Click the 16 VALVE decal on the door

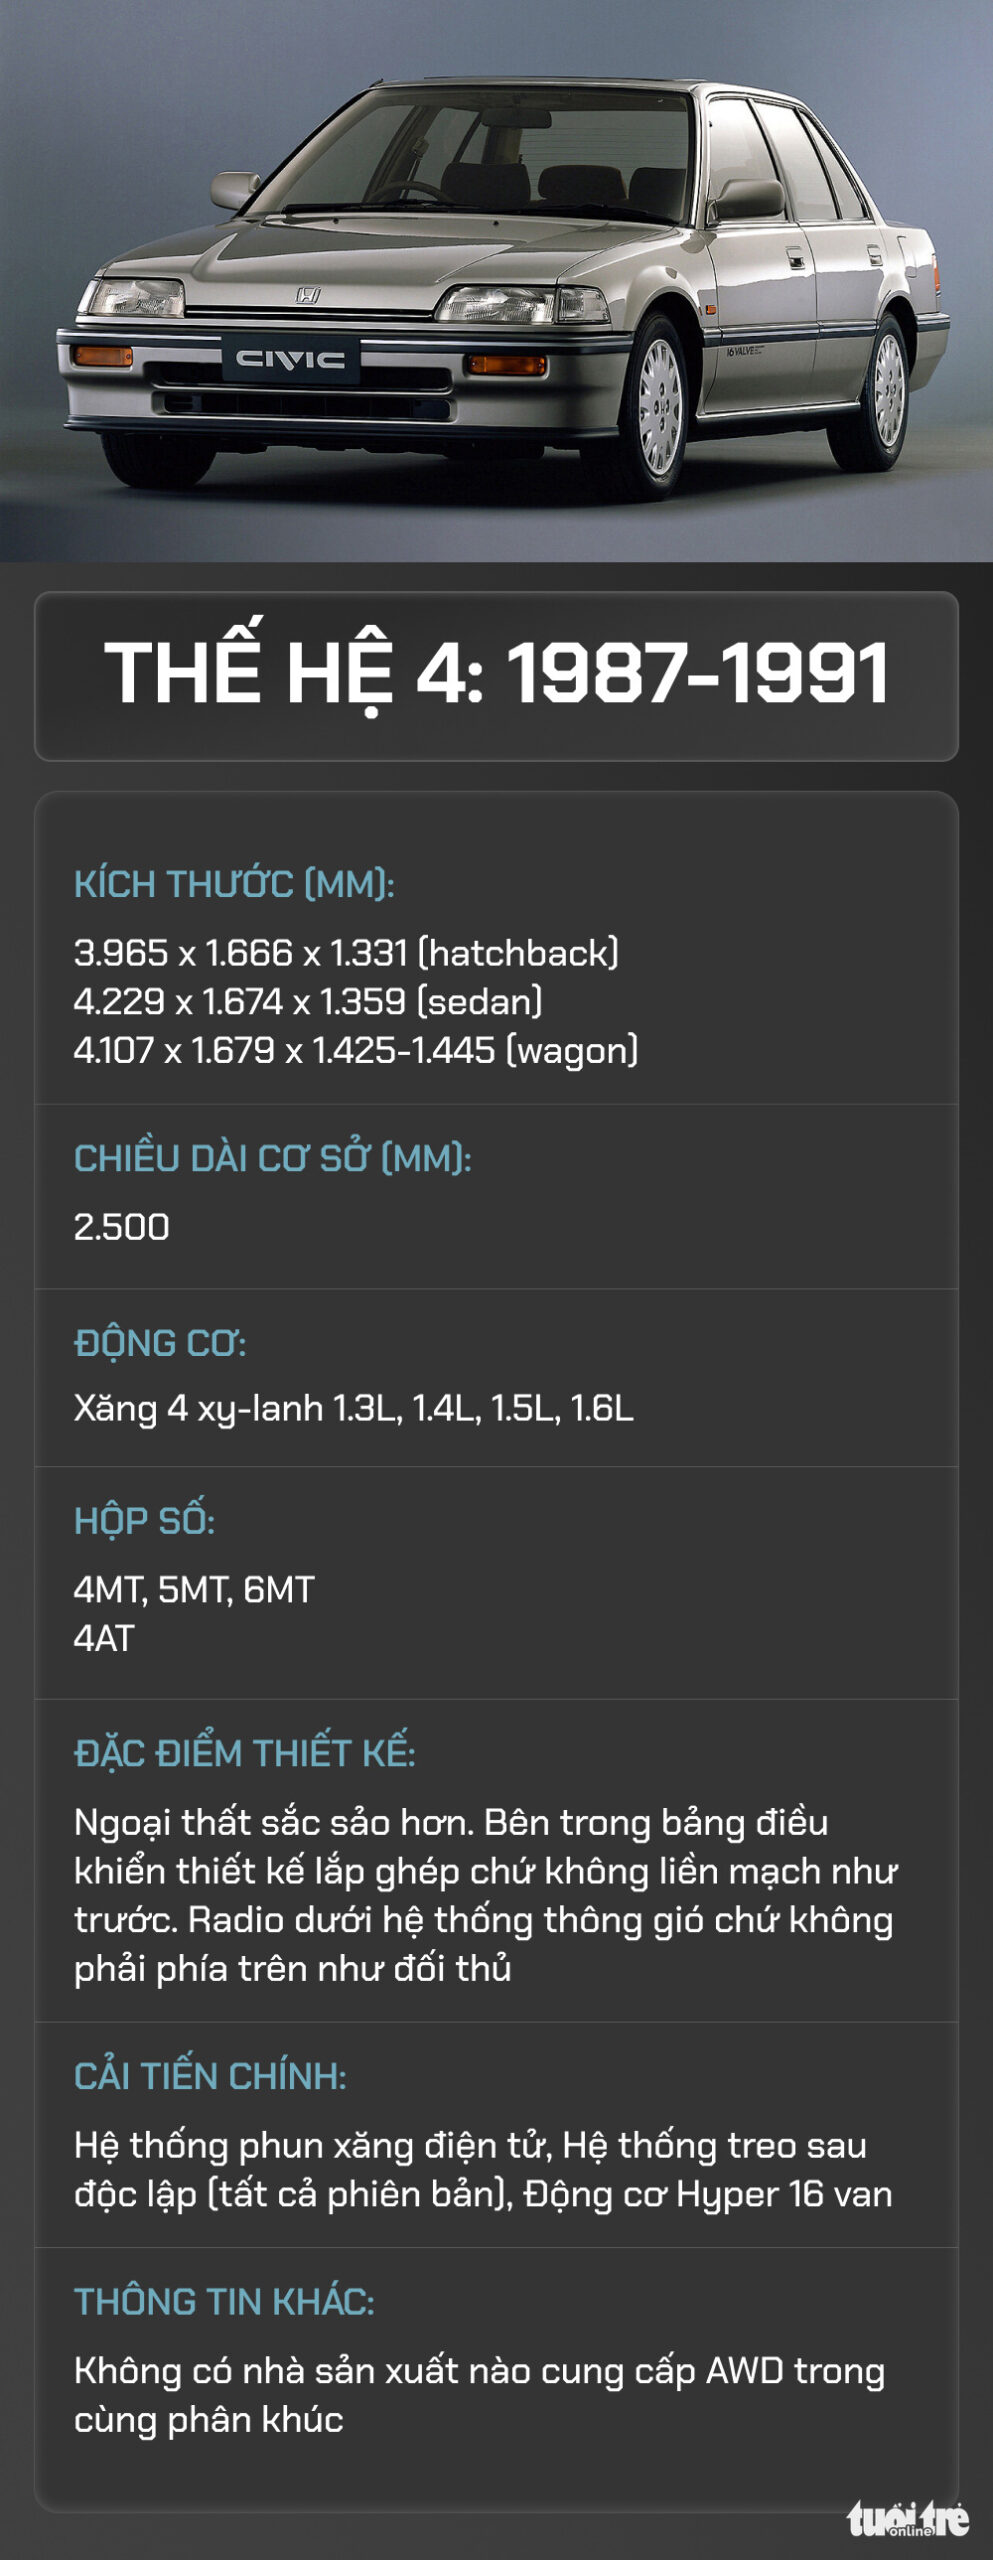click(x=743, y=352)
